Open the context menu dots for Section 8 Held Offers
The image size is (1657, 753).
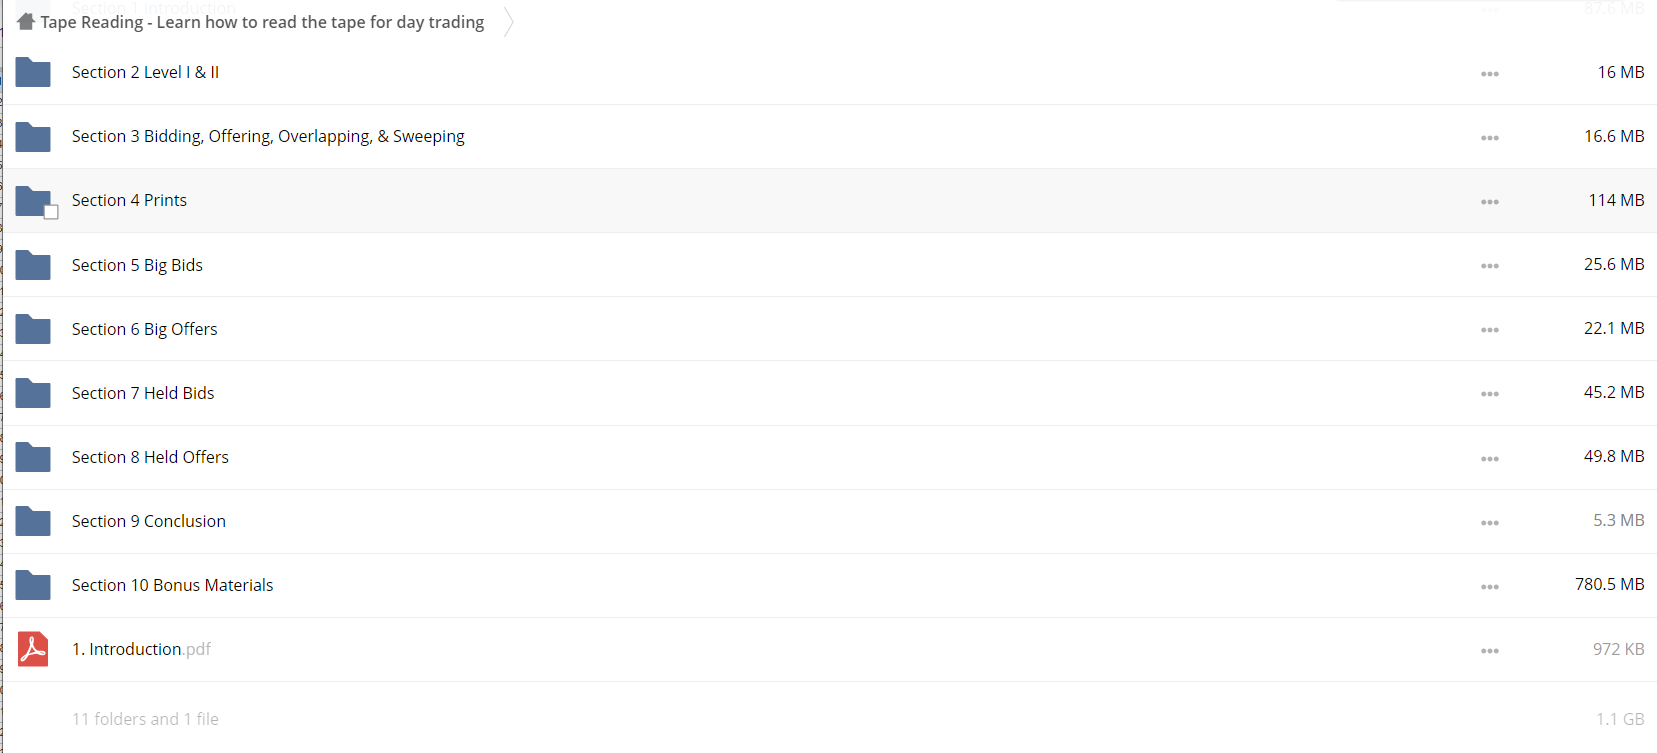pyautogui.click(x=1490, y=459)
